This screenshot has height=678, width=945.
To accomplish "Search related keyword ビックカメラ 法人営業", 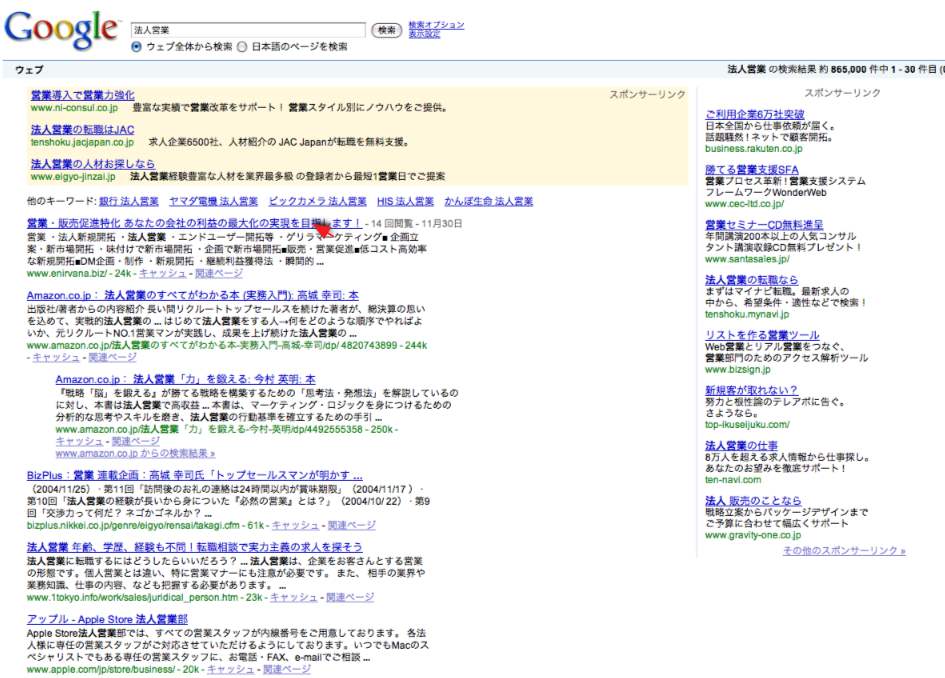I will [x=318, y=201].
